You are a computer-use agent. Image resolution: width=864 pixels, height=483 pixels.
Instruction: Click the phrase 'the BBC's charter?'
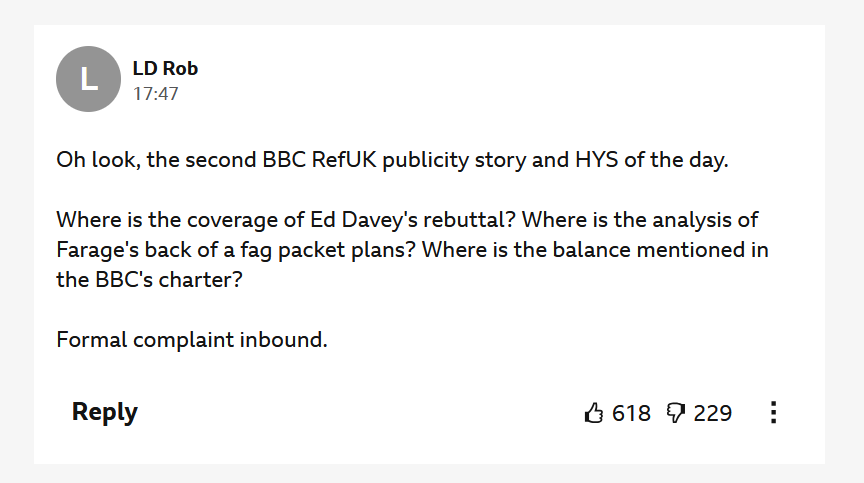(x=150, y=280)
